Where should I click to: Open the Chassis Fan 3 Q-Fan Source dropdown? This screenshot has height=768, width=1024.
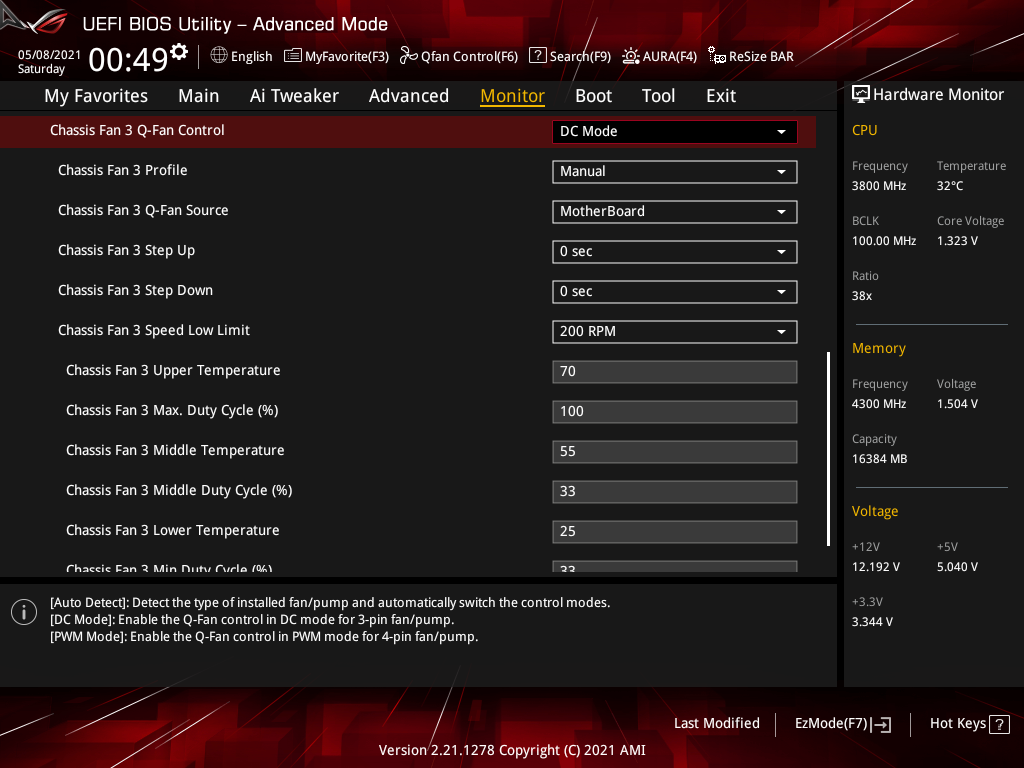pyautogui.click(x=675, y=212)
